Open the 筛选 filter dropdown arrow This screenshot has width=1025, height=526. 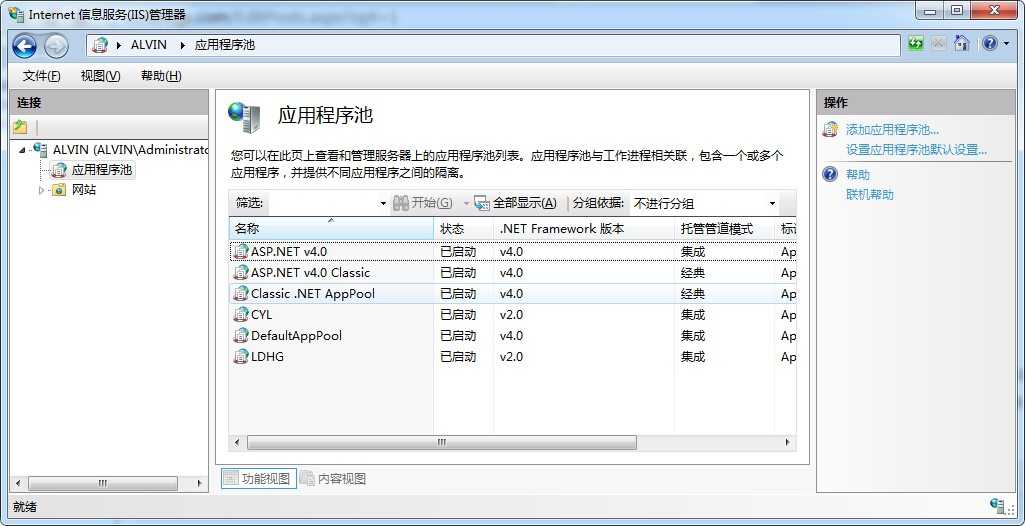(x=383, y=204)
